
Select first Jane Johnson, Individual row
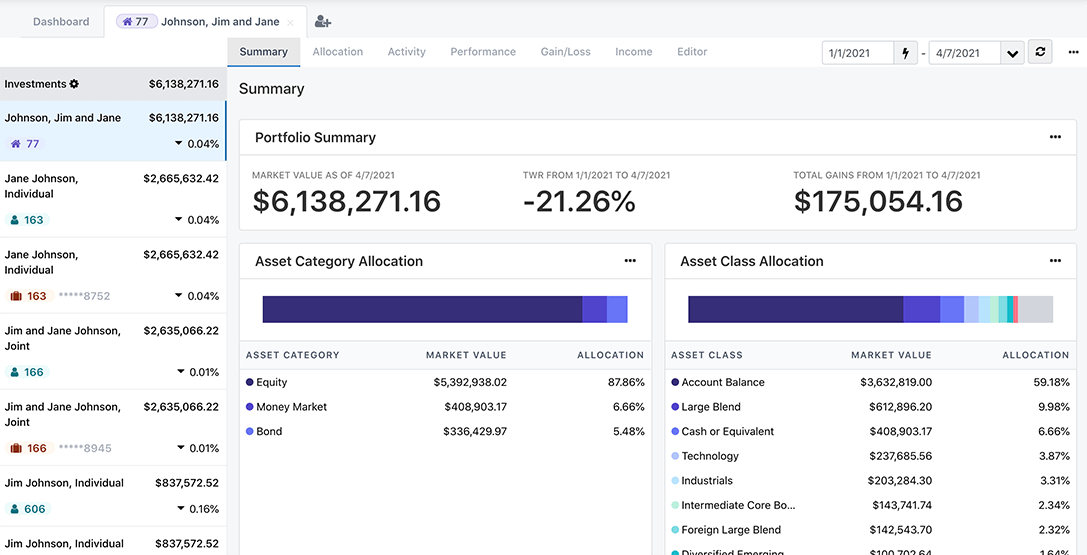113,200
